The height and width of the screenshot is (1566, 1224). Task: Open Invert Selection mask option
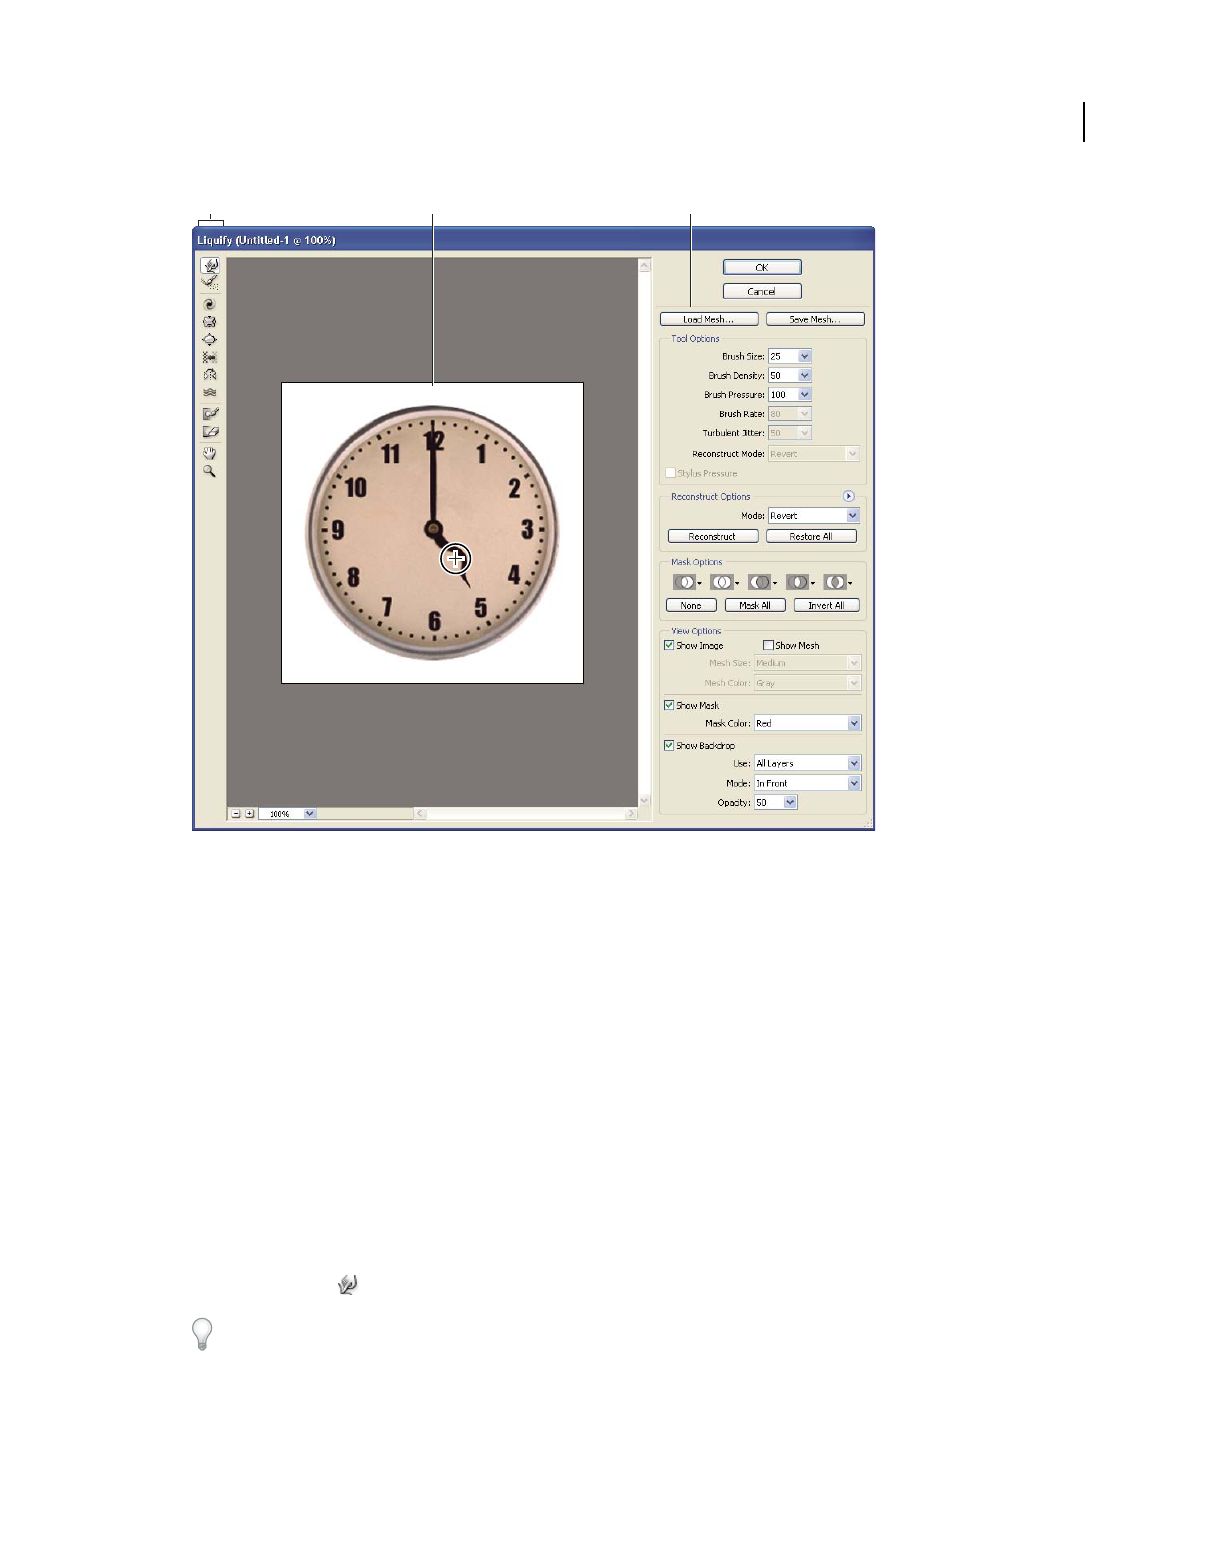coord(838,582)
